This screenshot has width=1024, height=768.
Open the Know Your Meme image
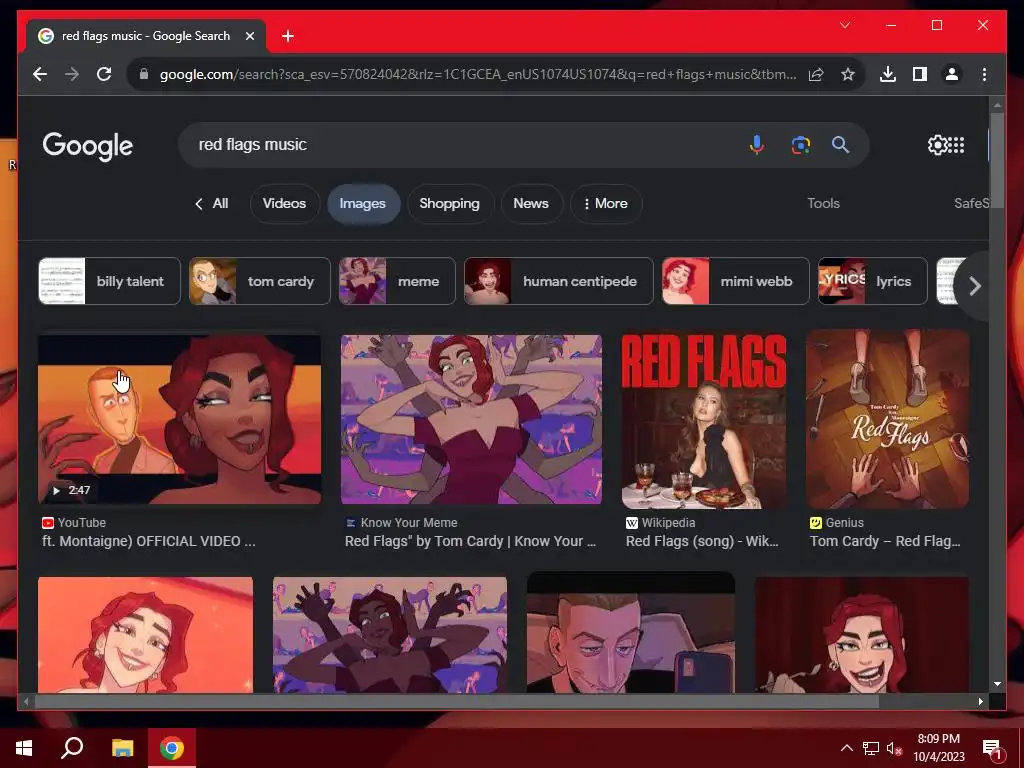point(471,419)
